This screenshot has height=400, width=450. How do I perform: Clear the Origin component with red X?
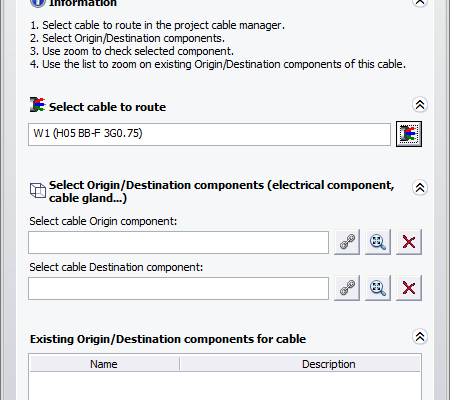click(x=409, y=242)
